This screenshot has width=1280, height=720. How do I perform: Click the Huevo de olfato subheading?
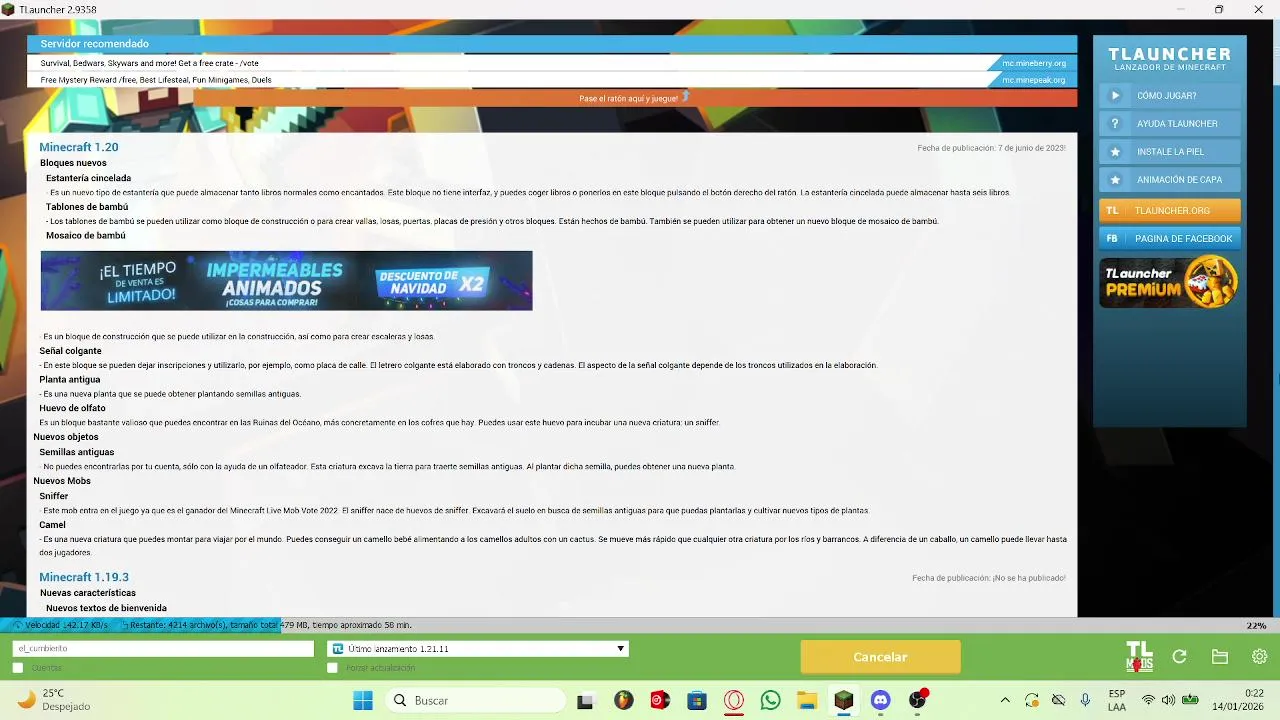[x=72, y=408]
